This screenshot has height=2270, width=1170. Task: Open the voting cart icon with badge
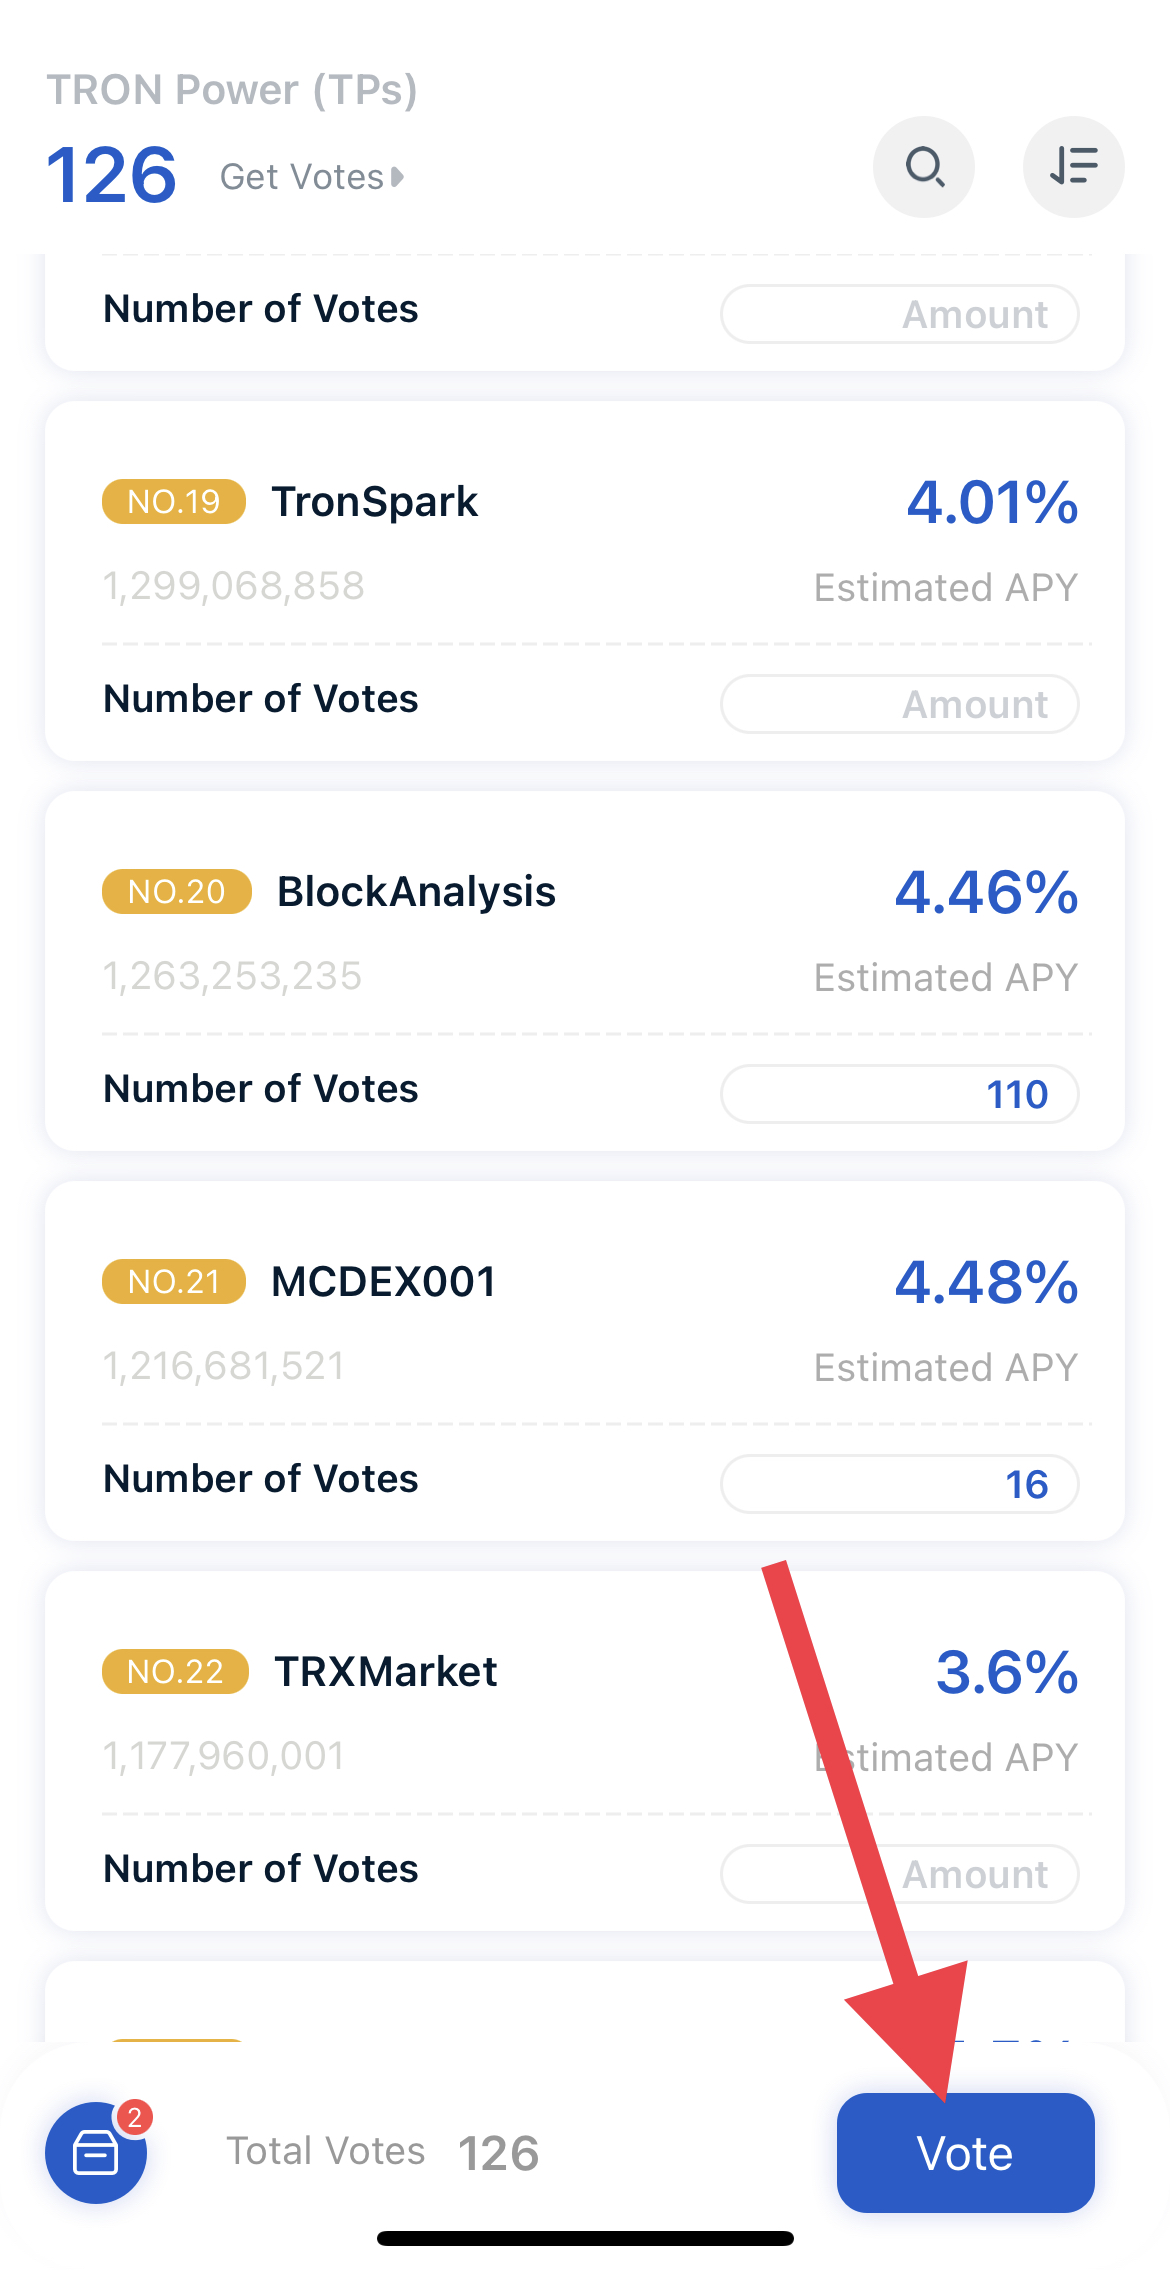click(97, 2152)
